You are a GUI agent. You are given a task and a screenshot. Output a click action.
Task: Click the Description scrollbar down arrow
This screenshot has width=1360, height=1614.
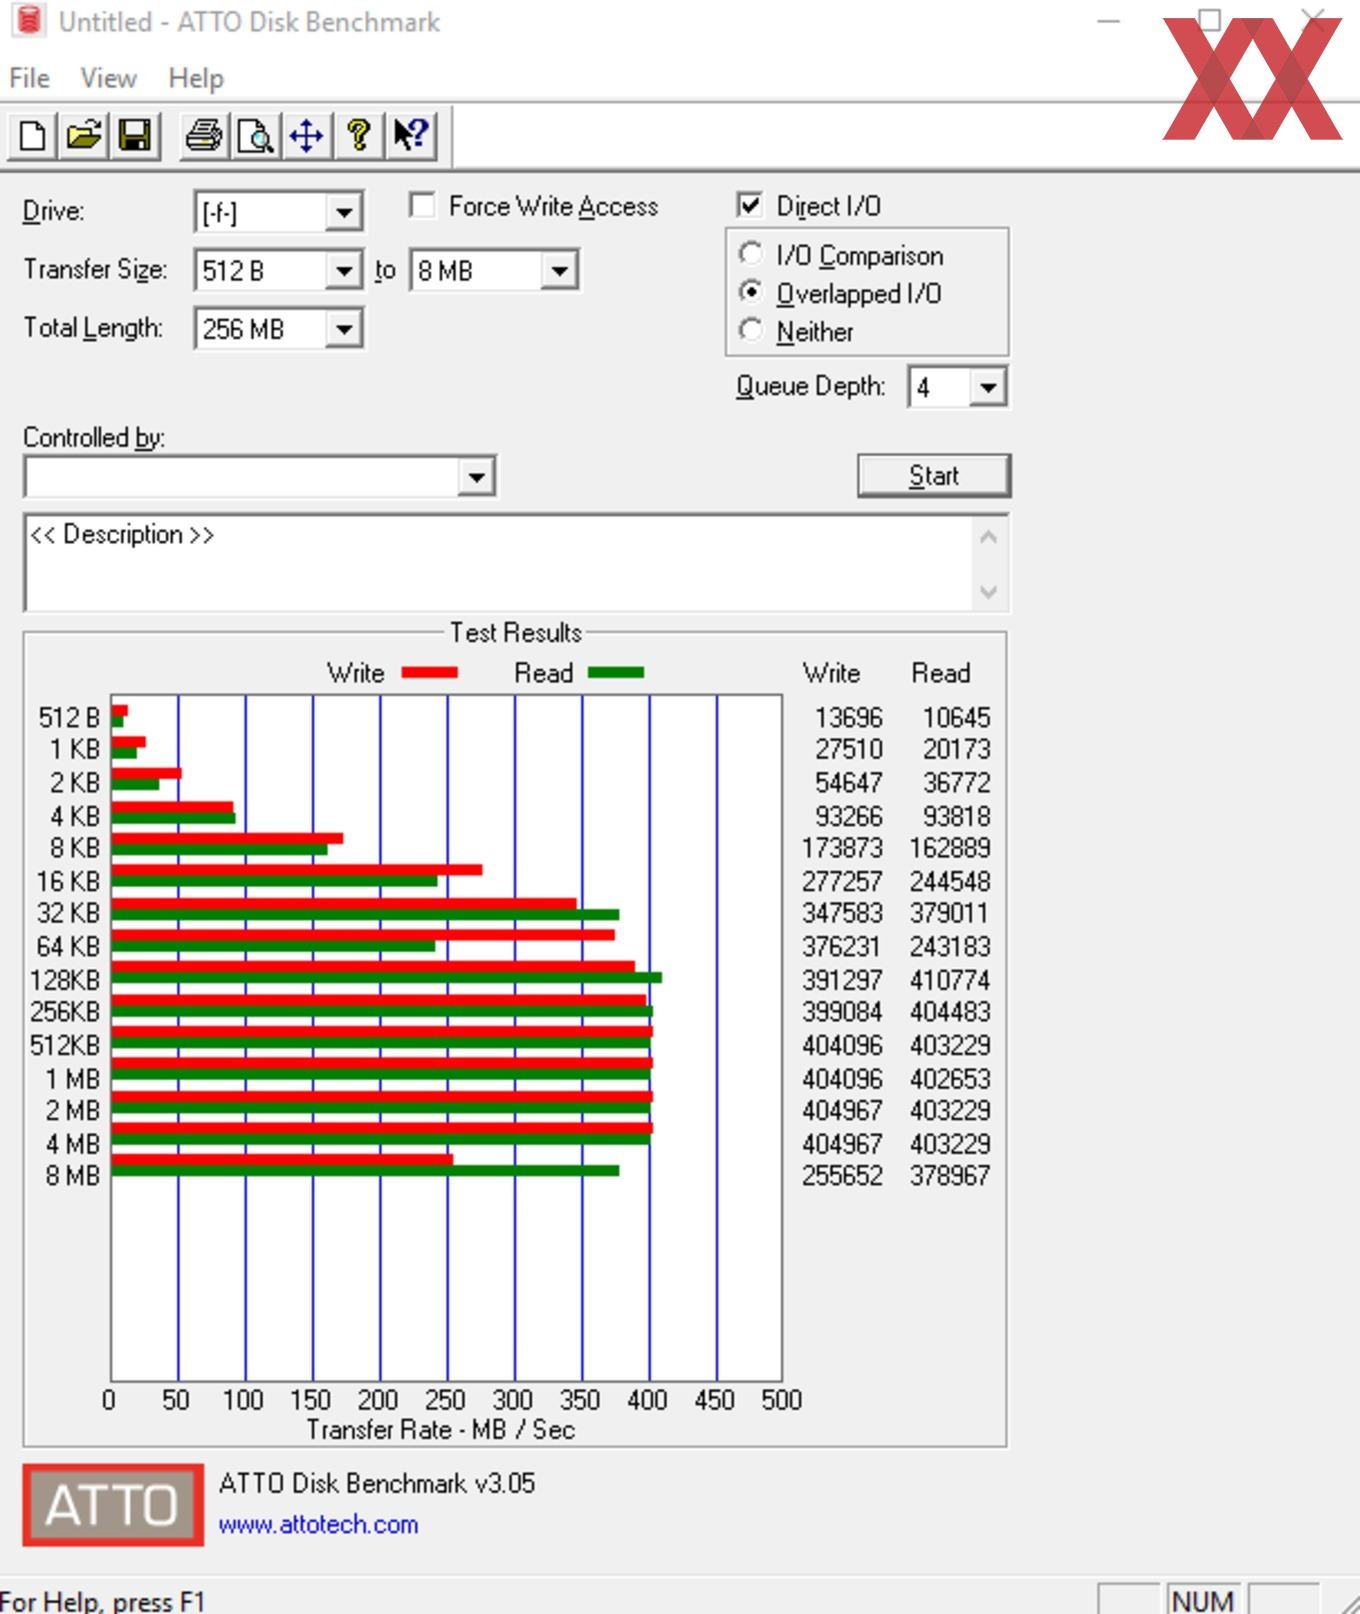(988, 592)
